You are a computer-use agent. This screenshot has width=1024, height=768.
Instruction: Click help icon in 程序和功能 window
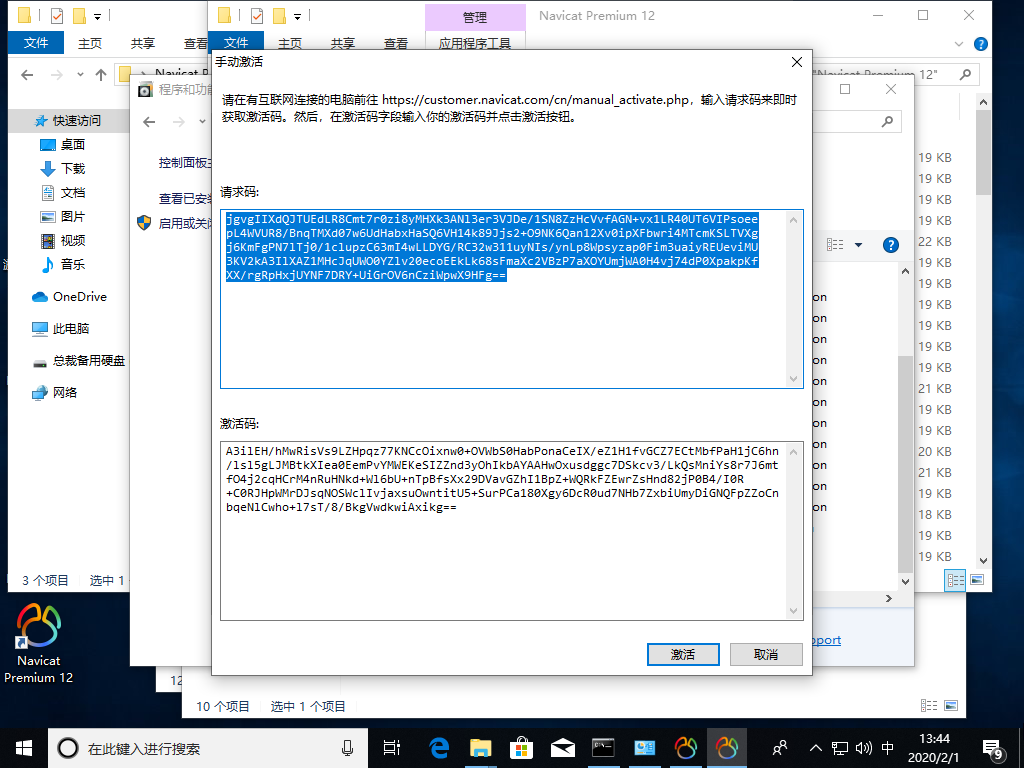891,245
